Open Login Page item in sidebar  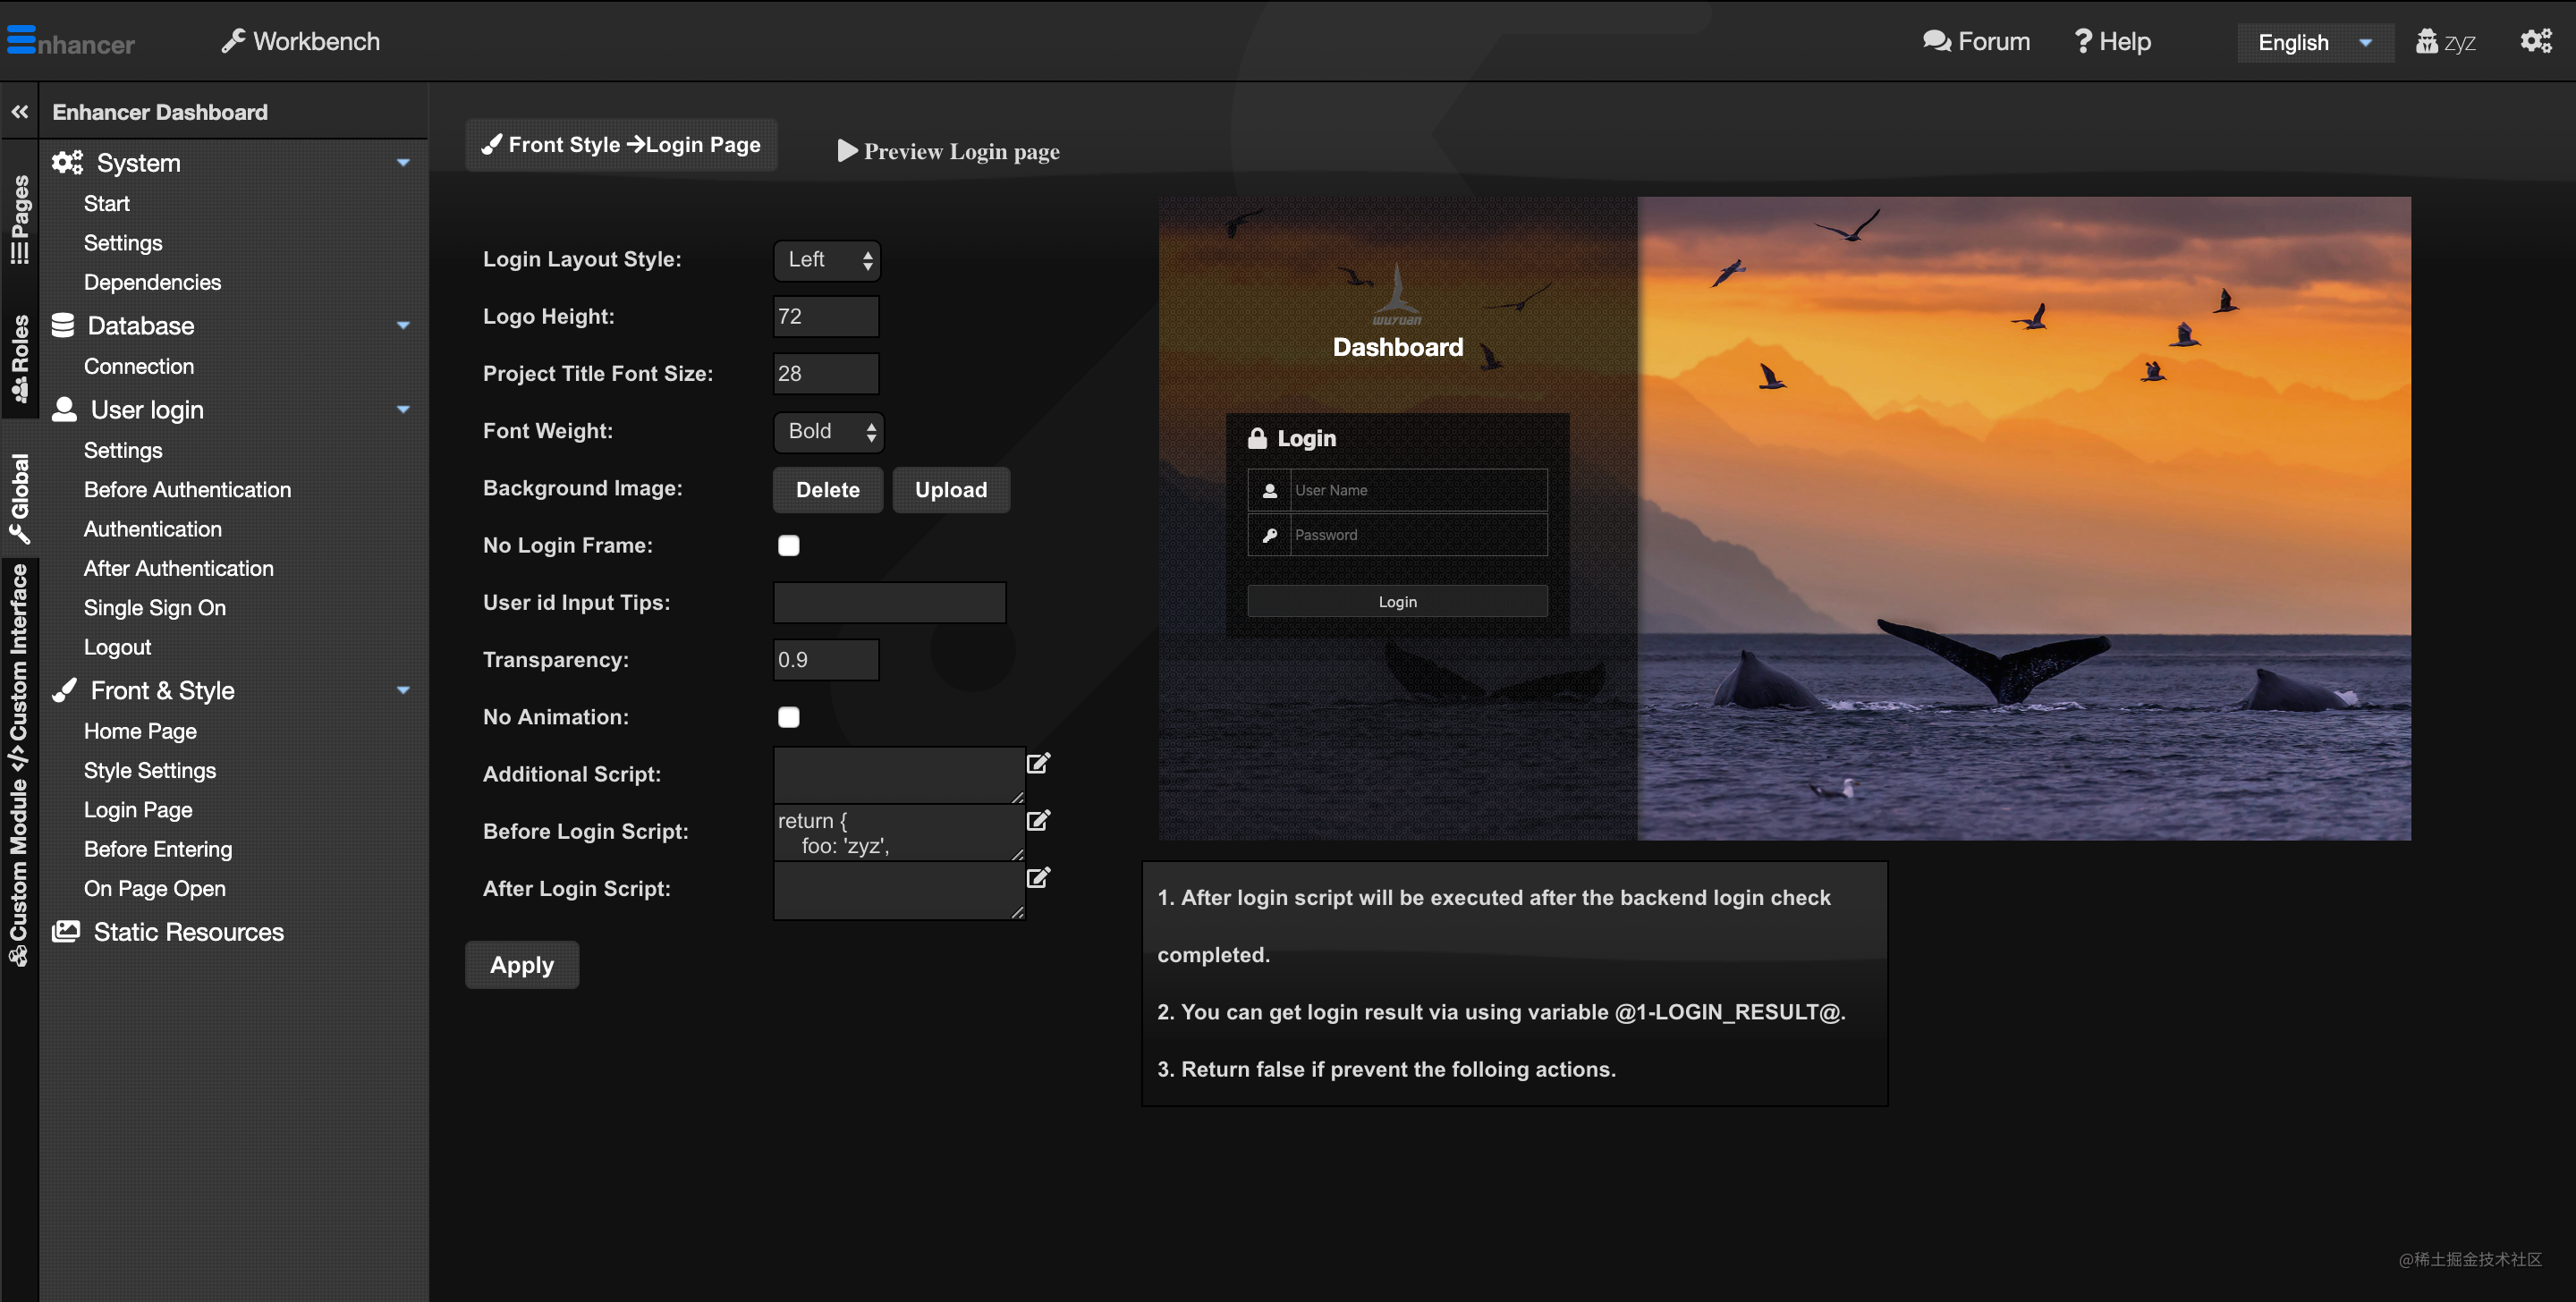point(138,809)
